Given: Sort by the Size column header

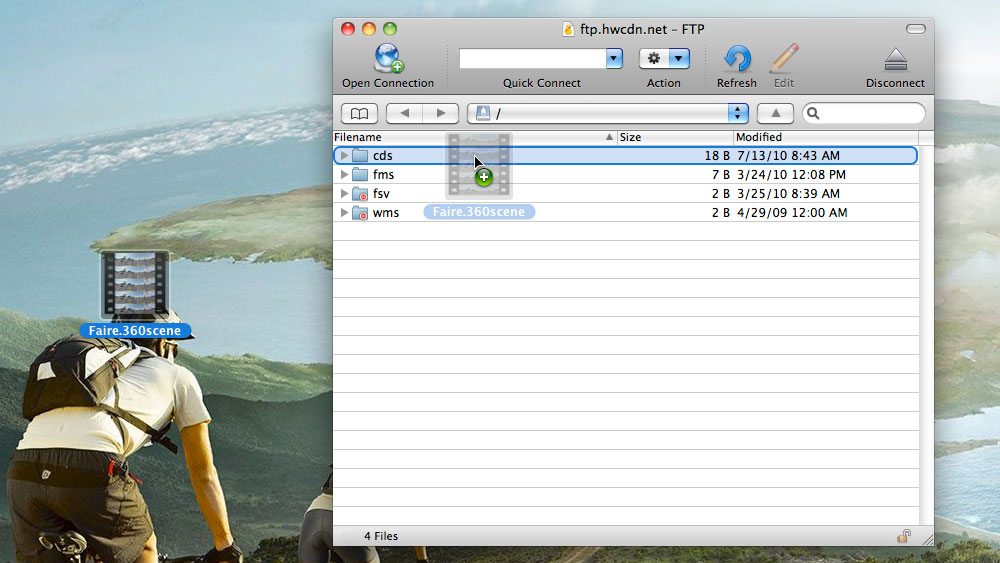Looking at the screenshot, I should point(675,137).
